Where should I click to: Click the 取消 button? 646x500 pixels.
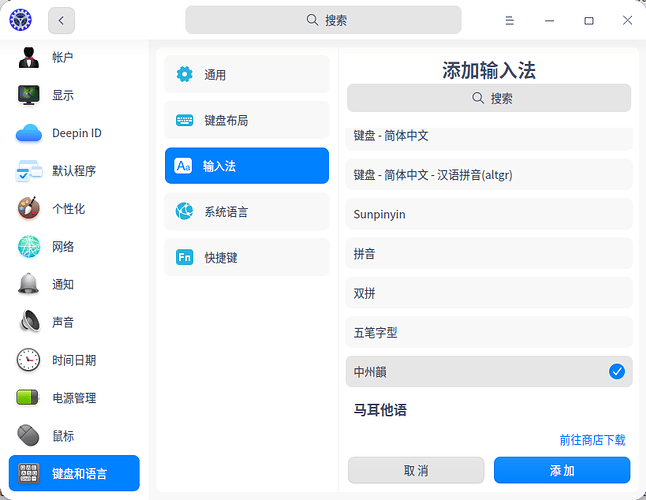pyautogui.click(x=416, y=470)
